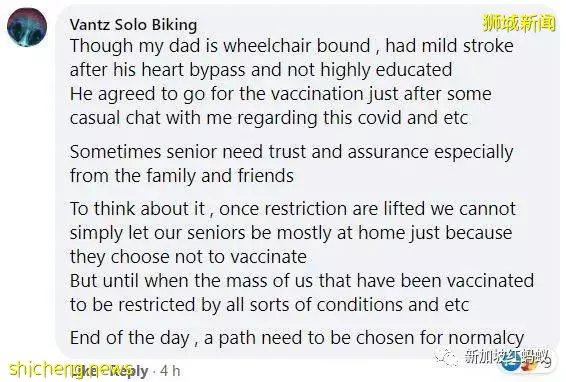Reply to this comment
Image resolution: width=566 pixels, height=382 pixels.
point(130,371)
